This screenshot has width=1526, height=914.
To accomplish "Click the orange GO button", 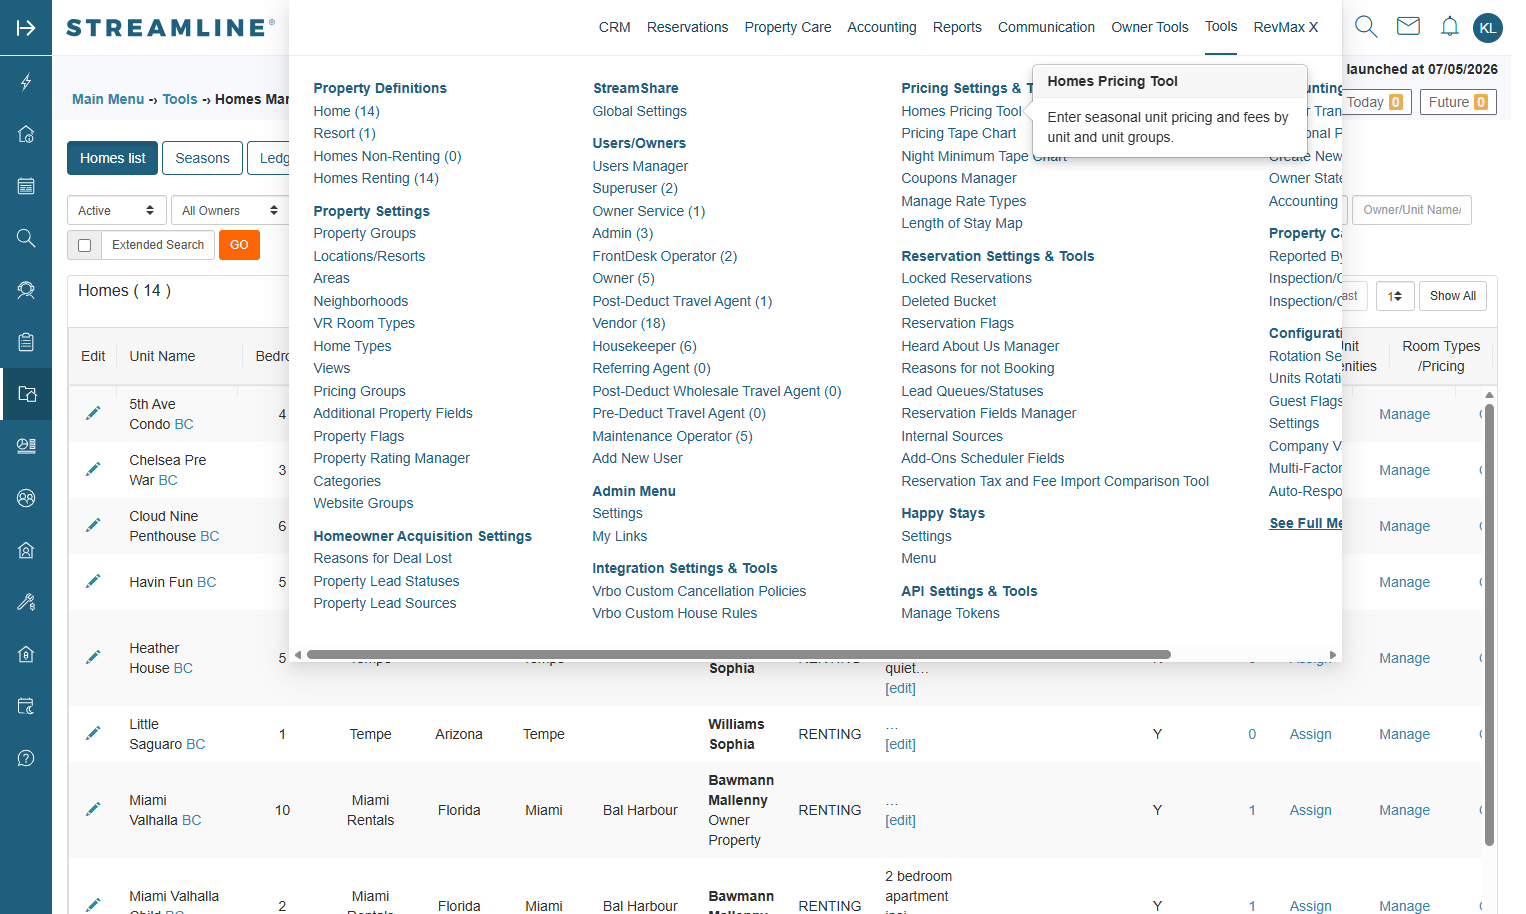I will [x=239, y=245].
